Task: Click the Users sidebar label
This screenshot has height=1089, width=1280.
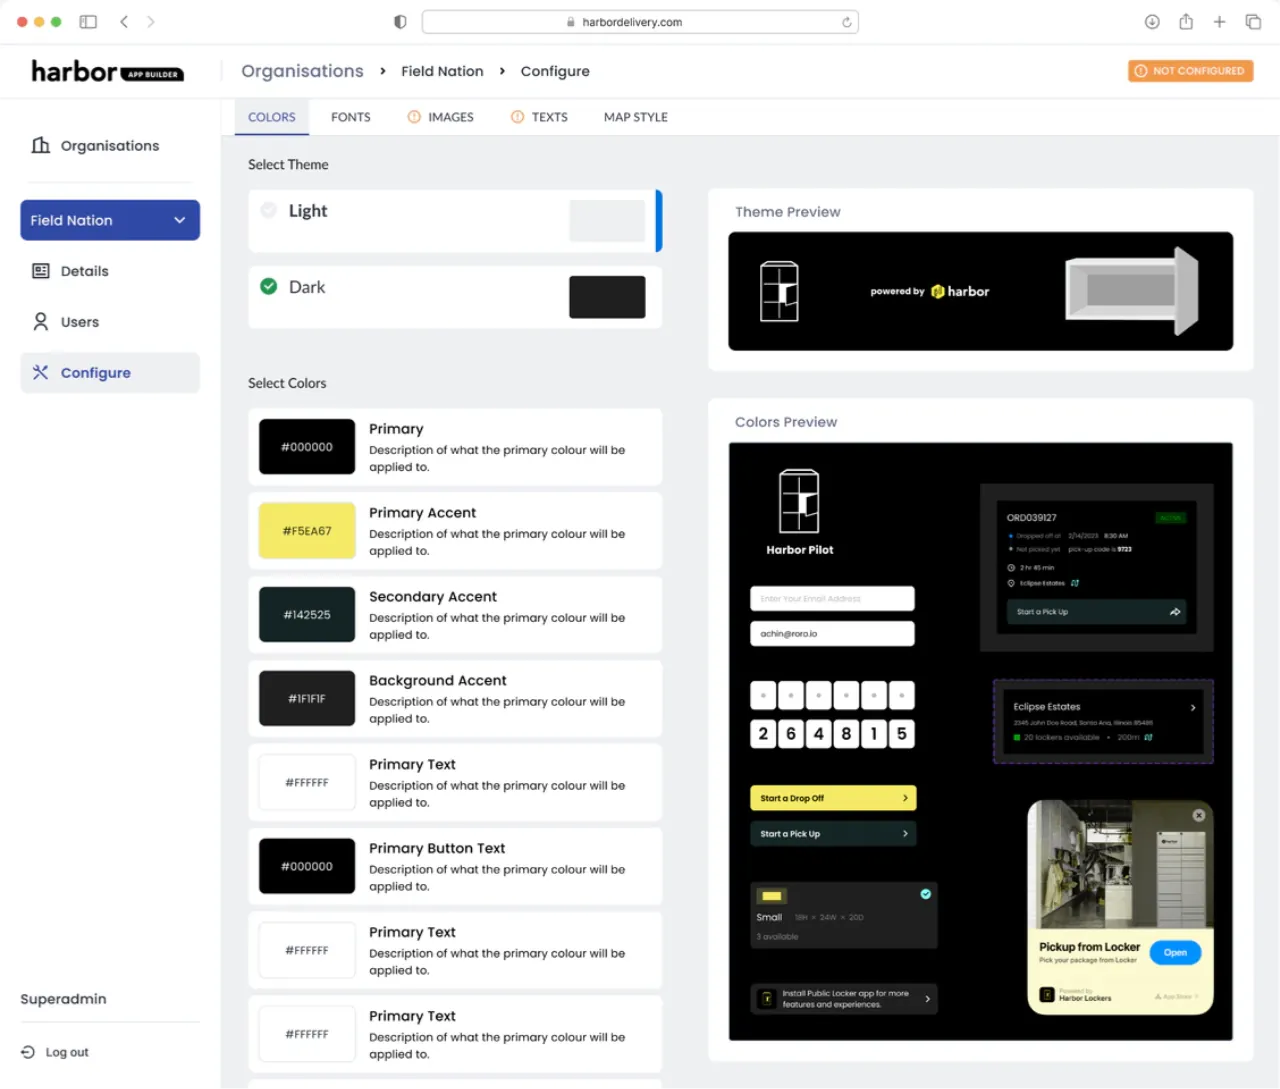Action: pyautogui.click(x=80, y=322)
